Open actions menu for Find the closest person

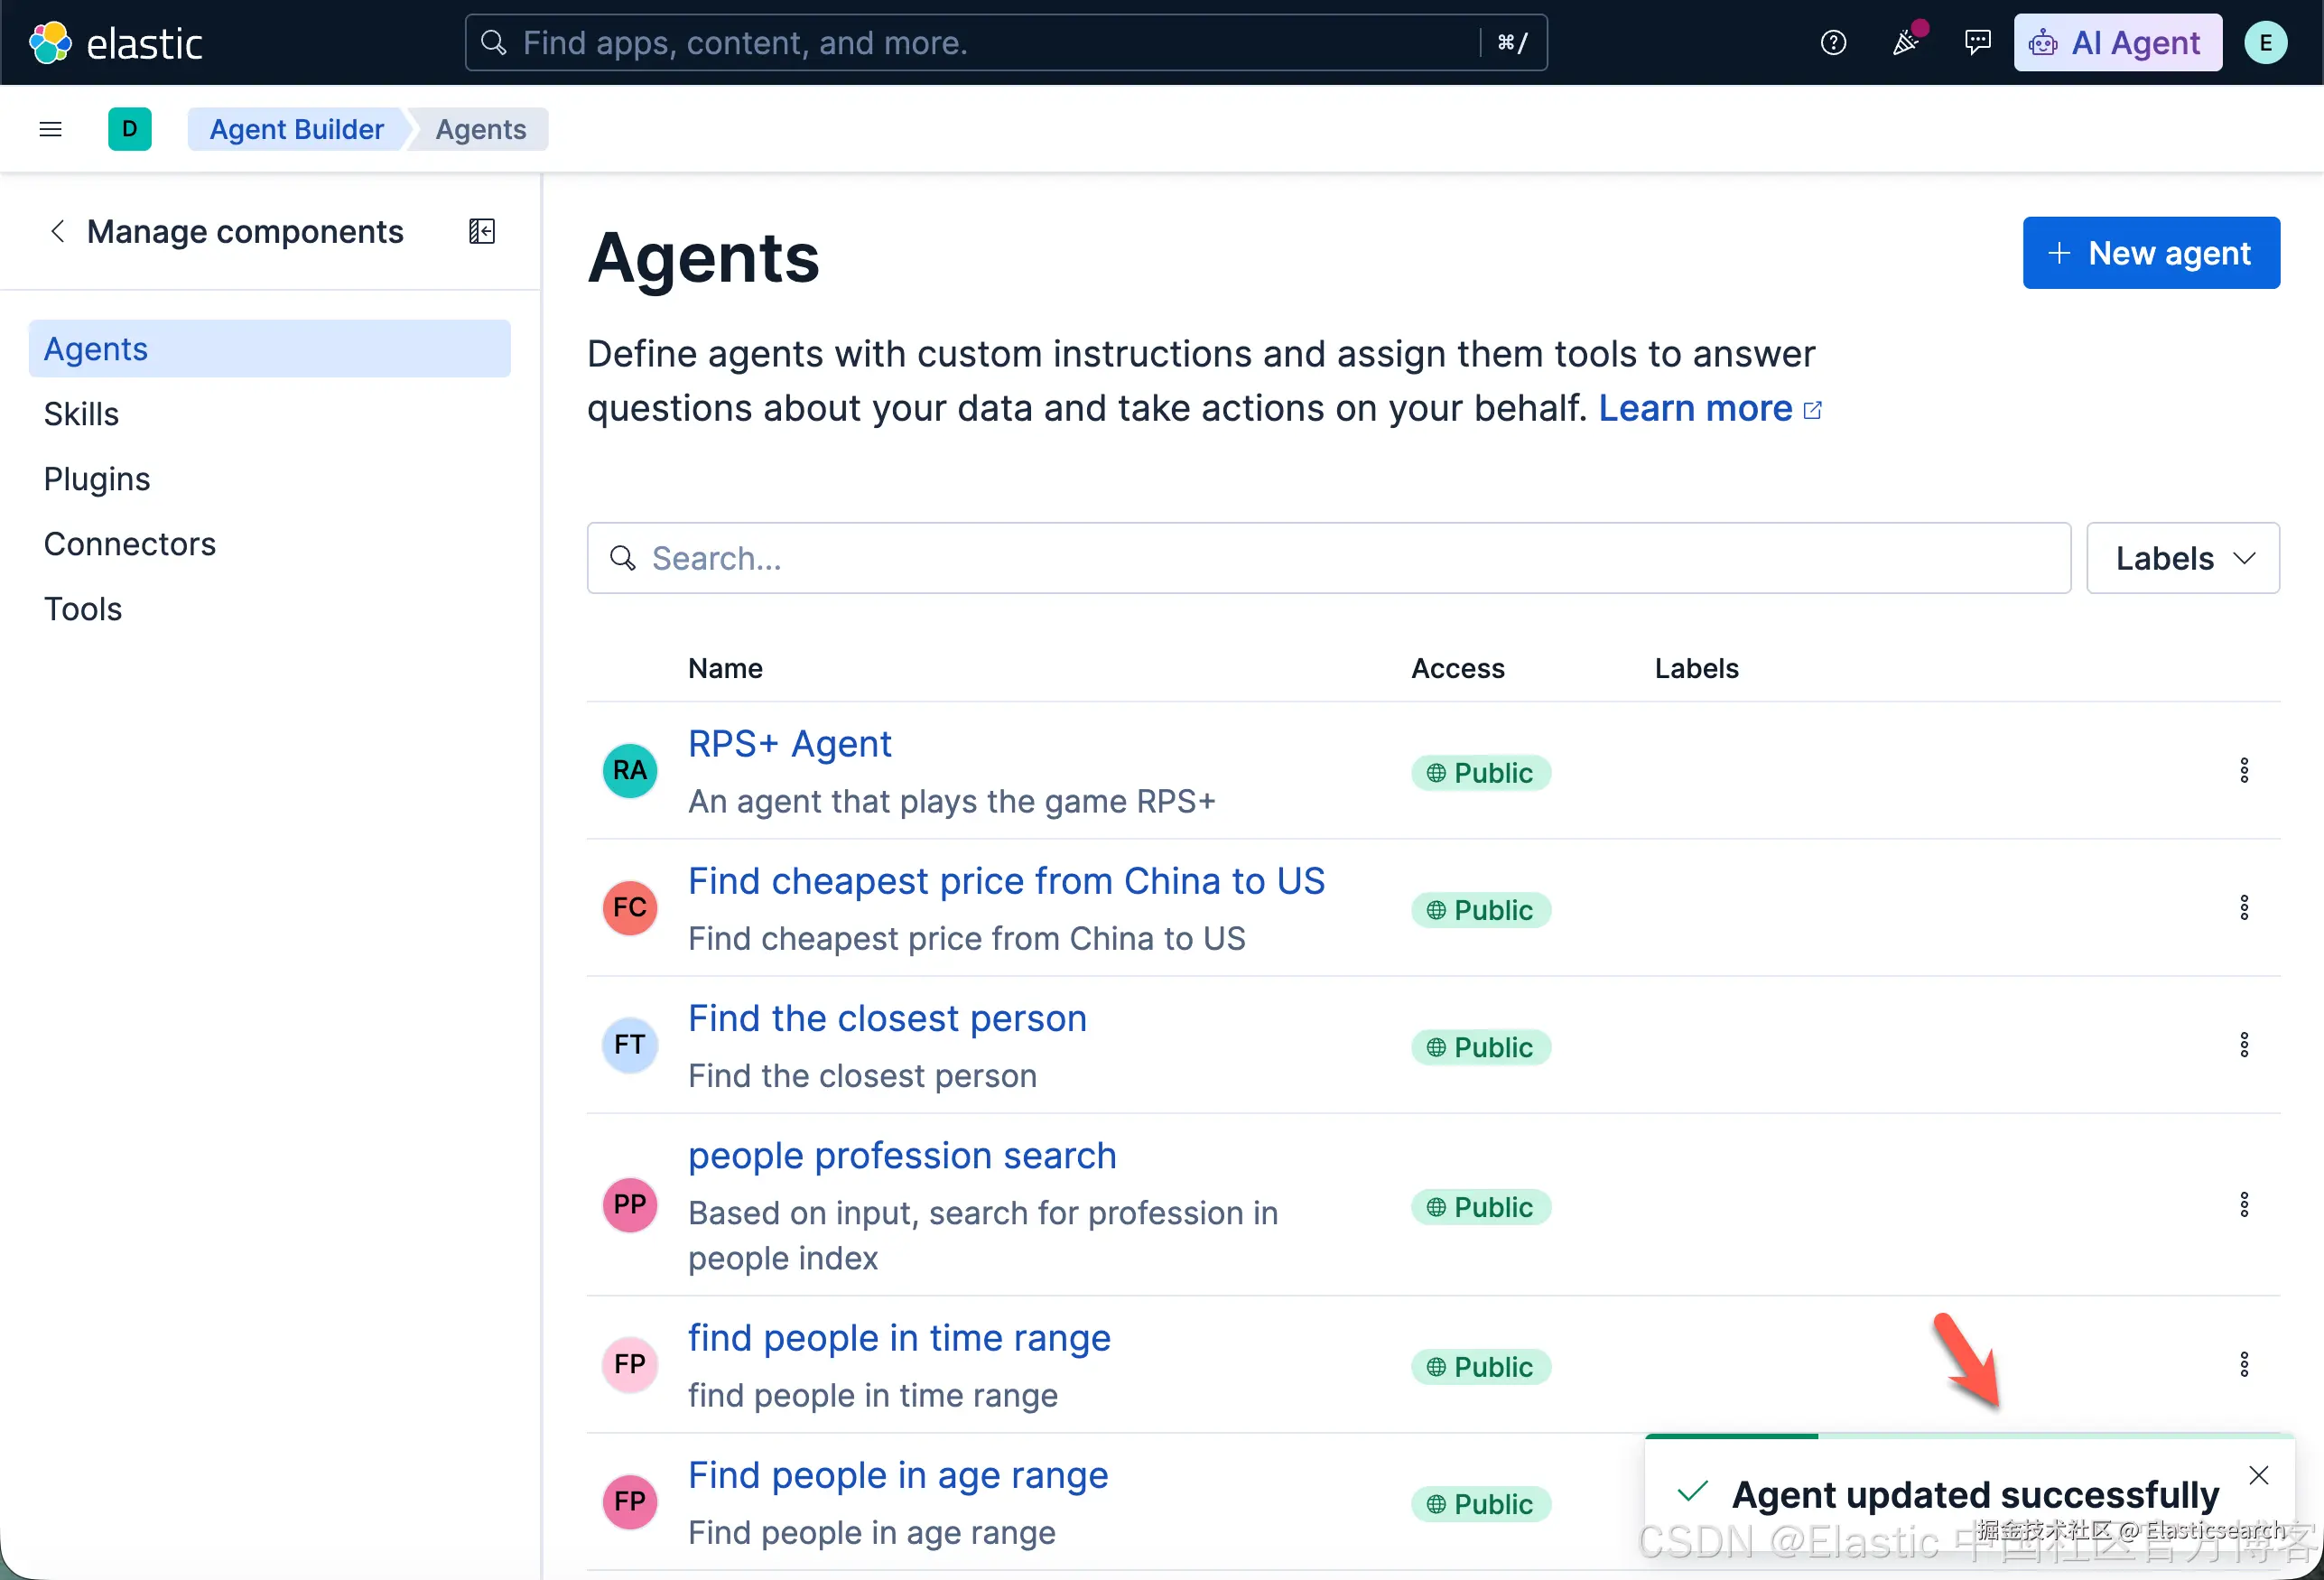[x=2244, y=1045]
